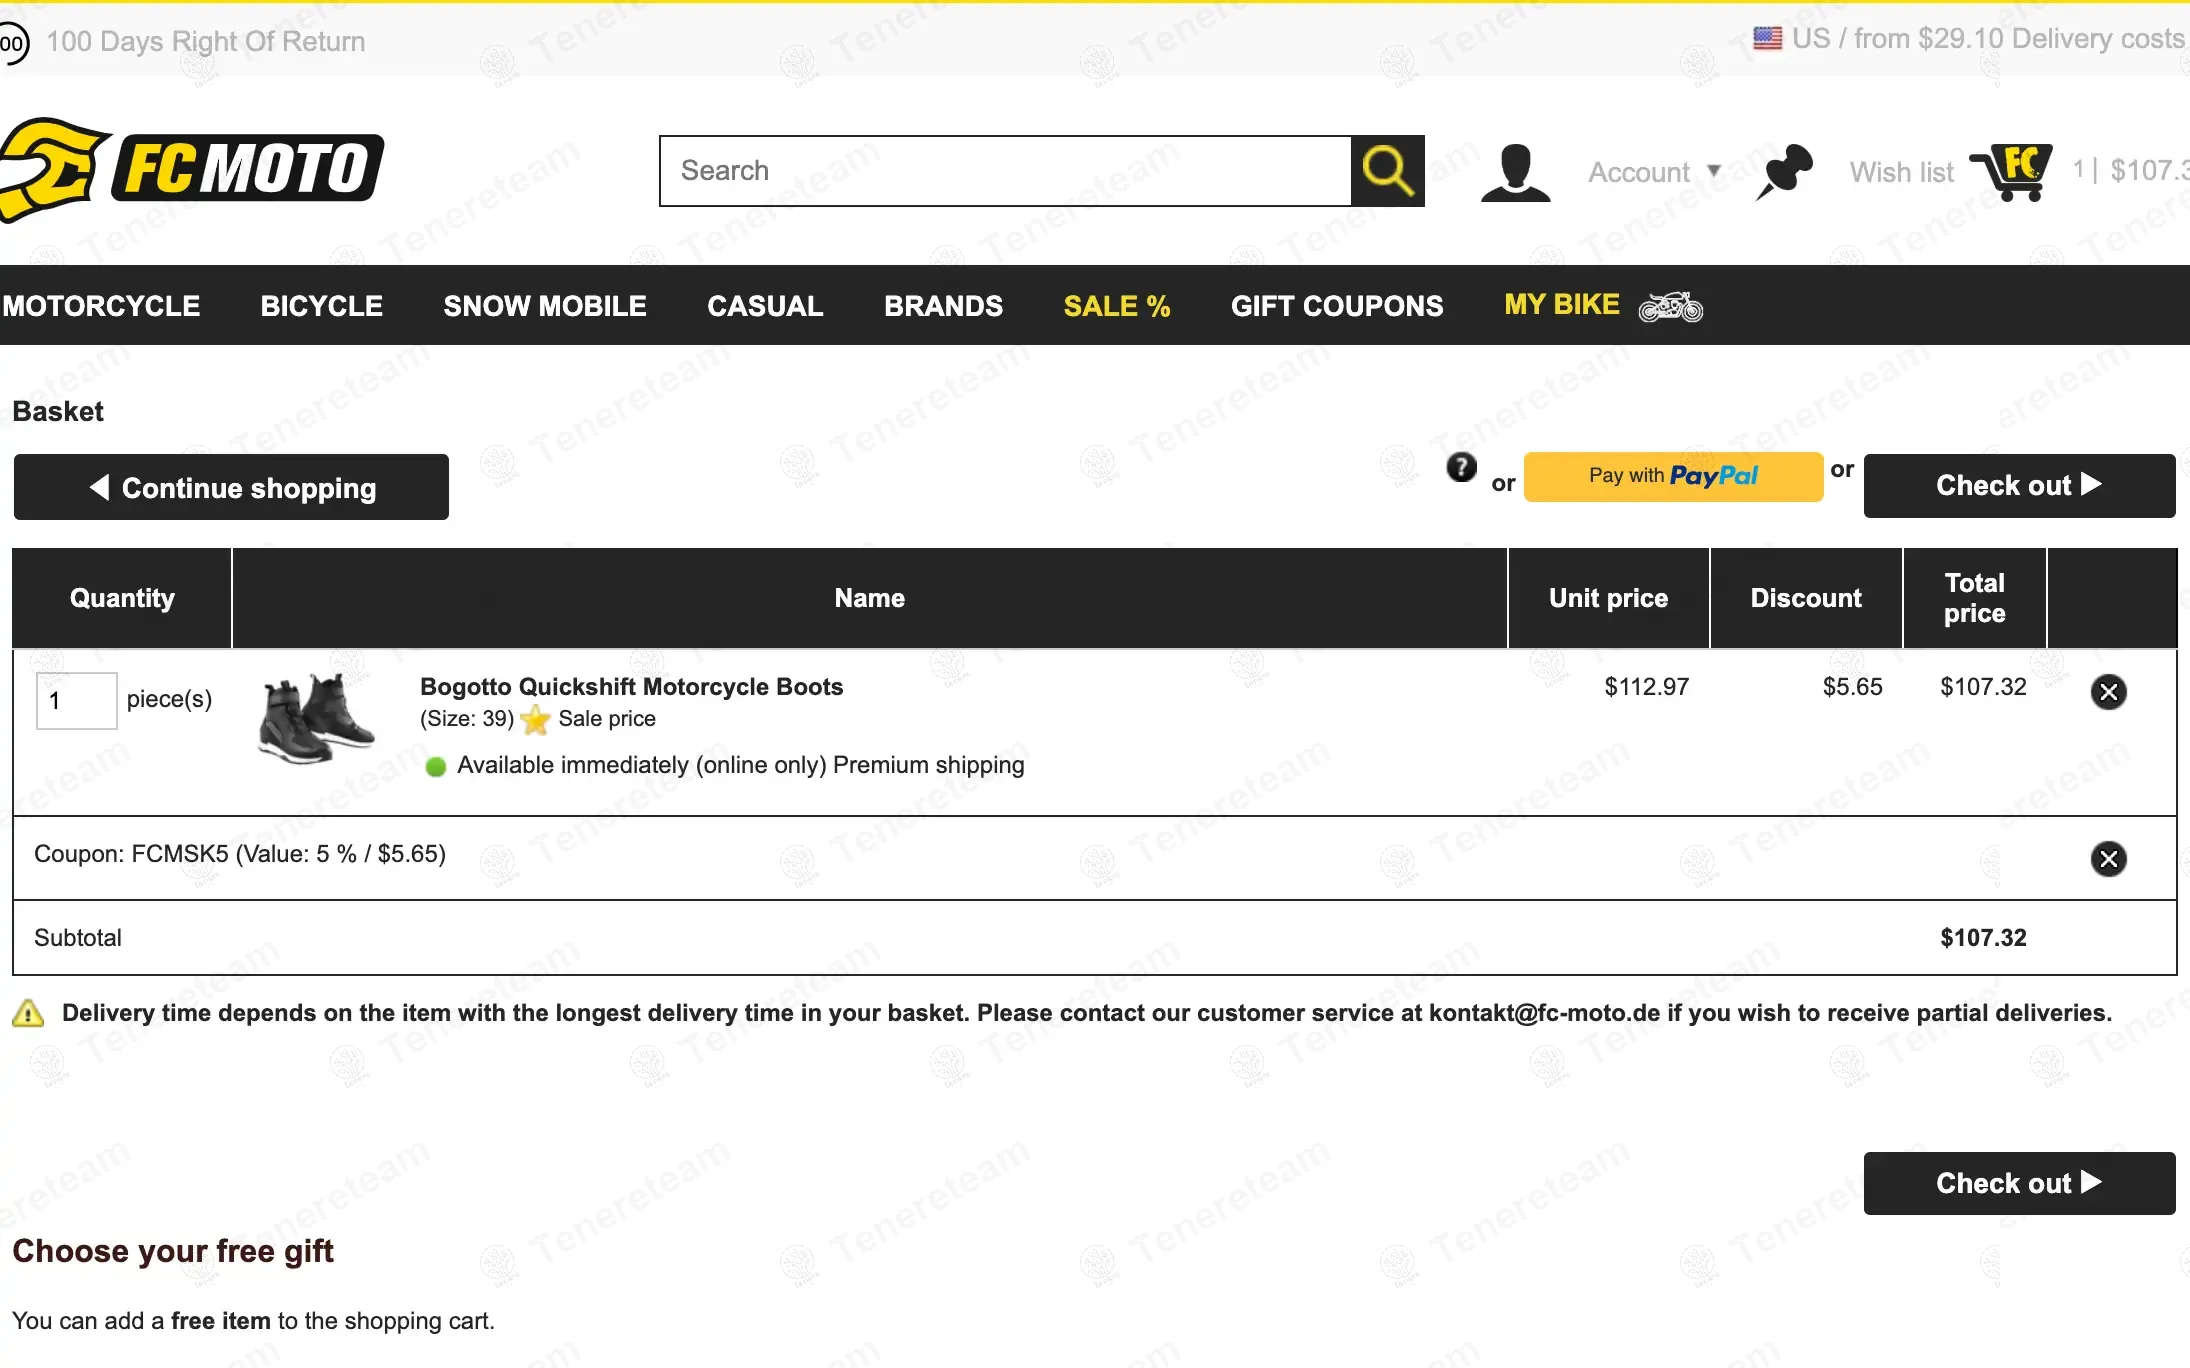
Task: Open the Wish list link
Action: click(1901, 172)
